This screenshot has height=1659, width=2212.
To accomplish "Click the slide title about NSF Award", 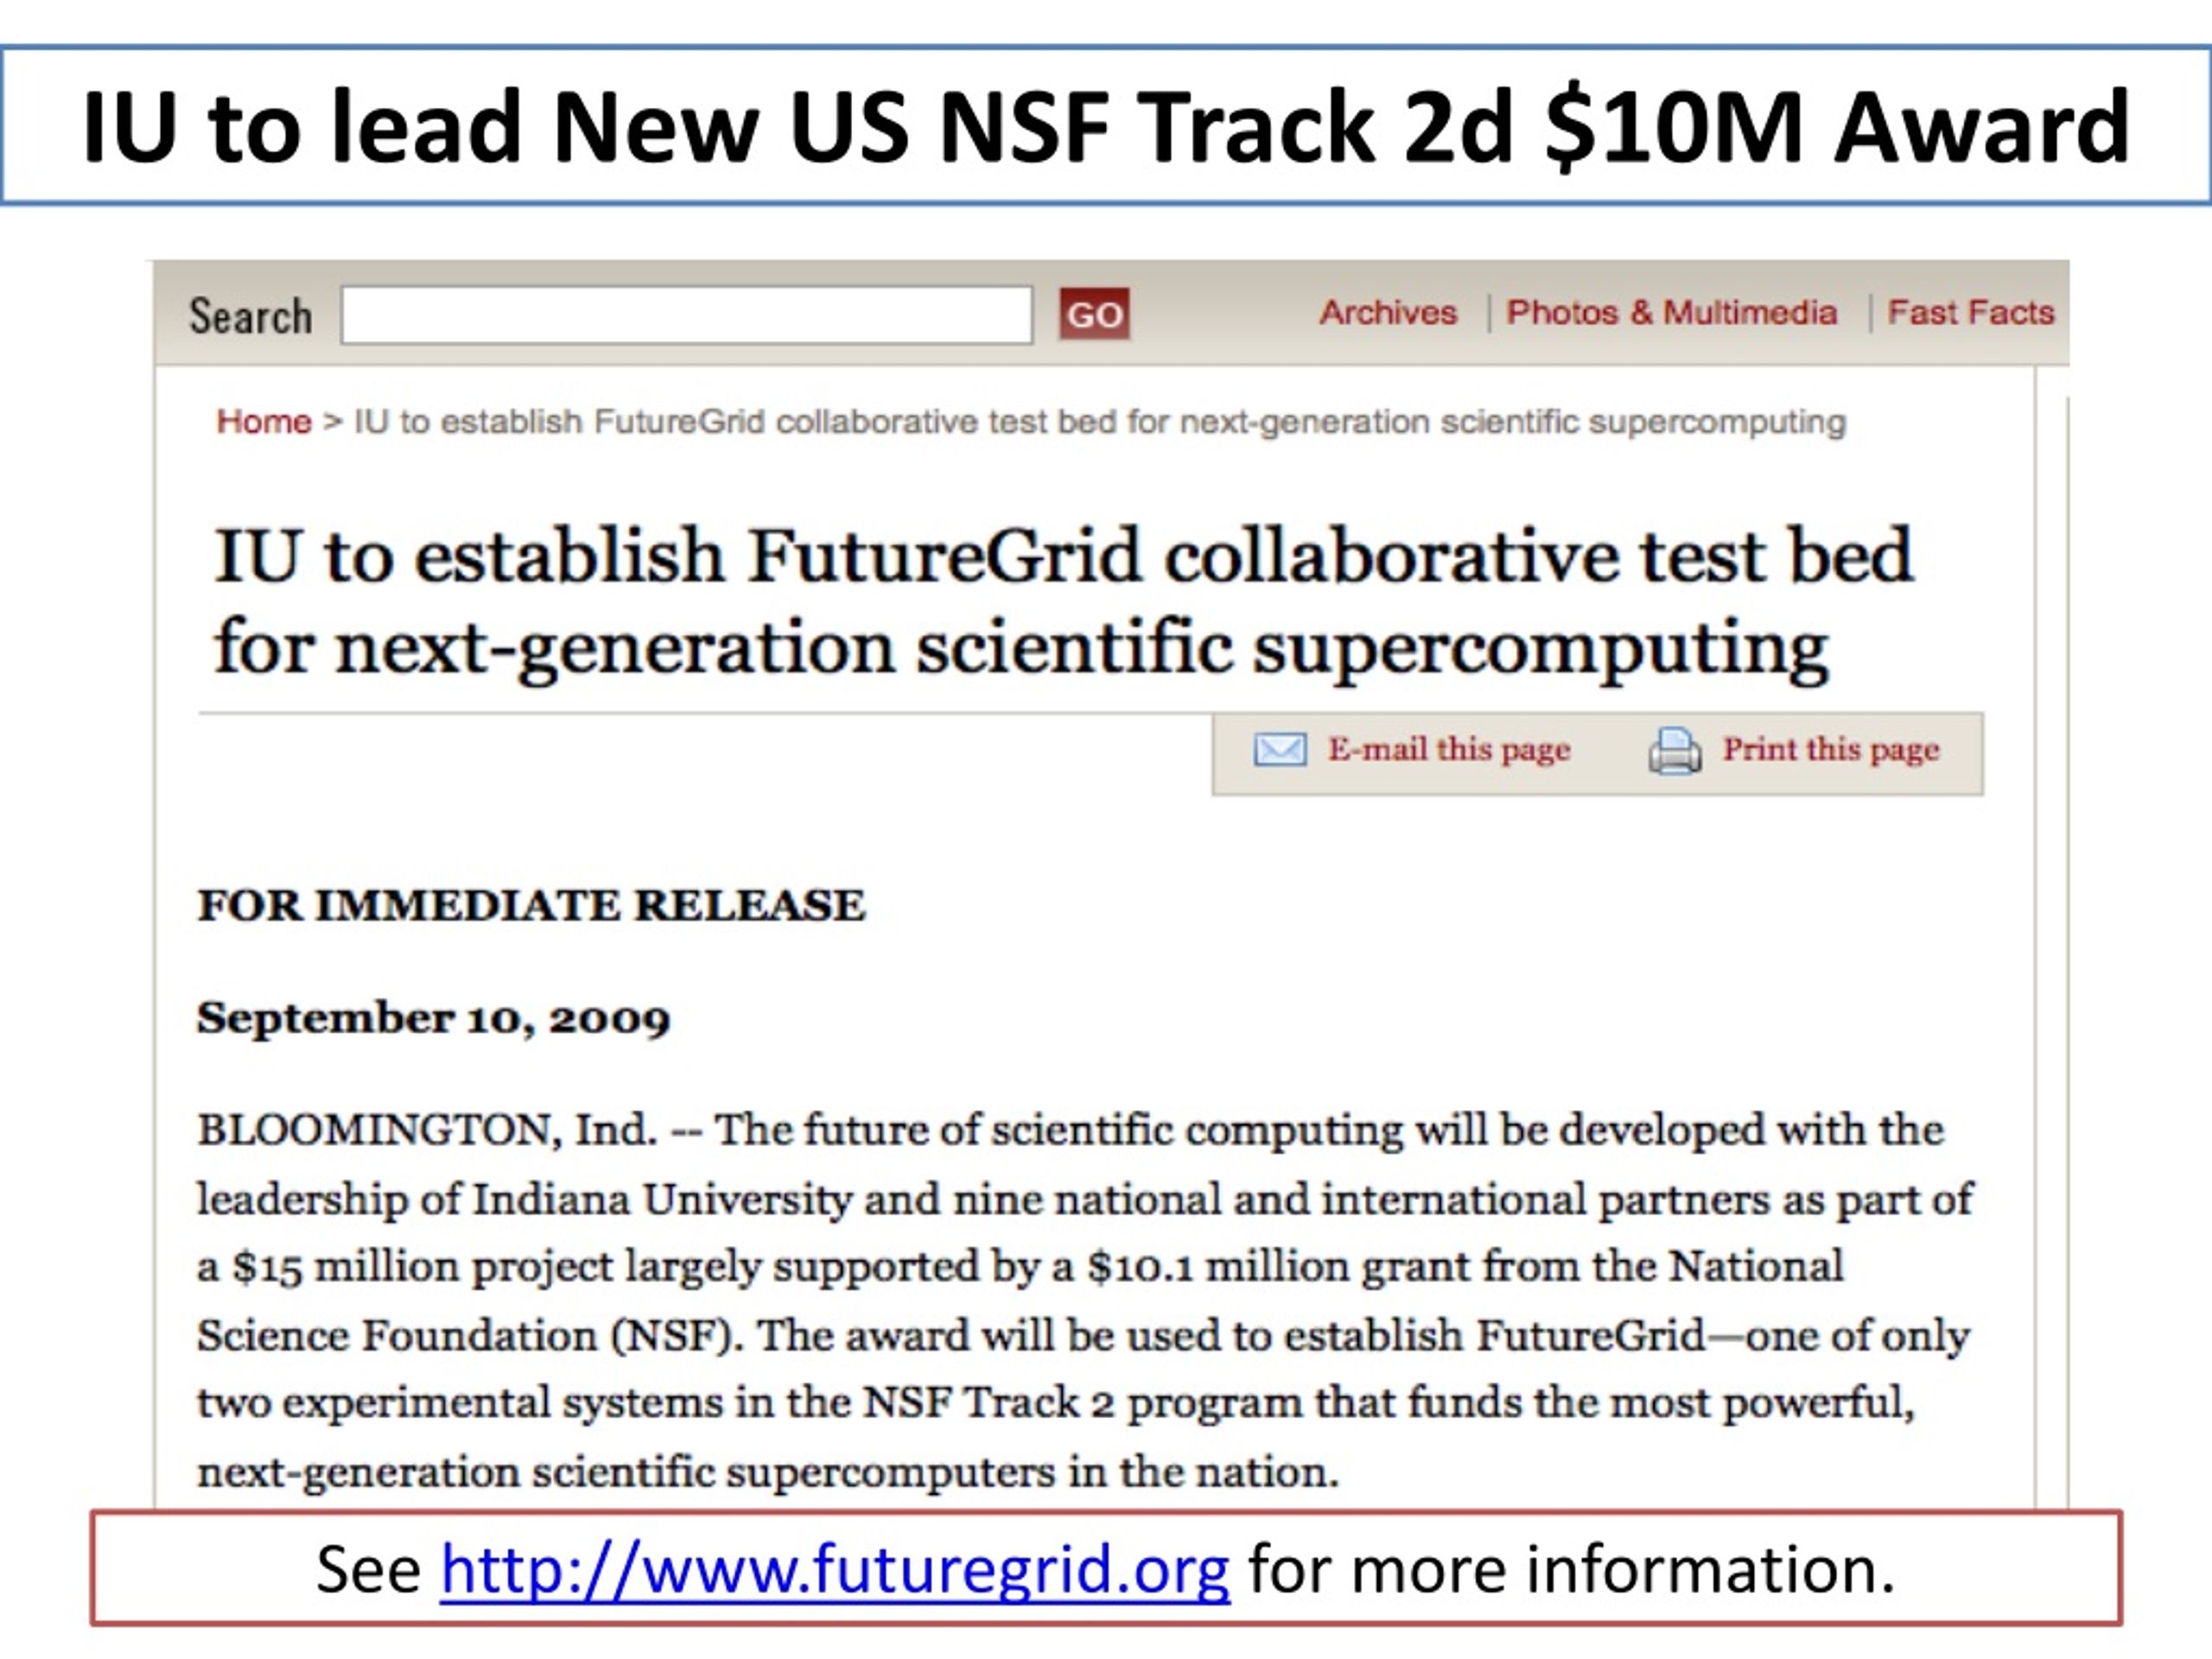I will point(1105,126).
